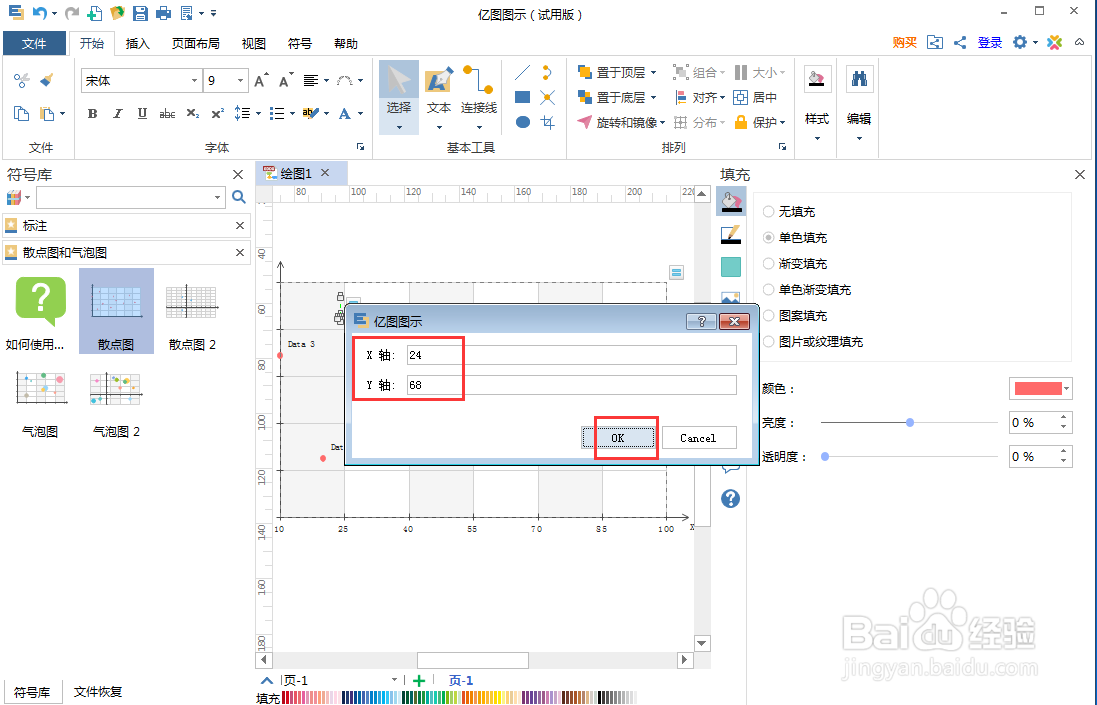Select the Line drawing tool
This screenshot has height=705, width=1097.
(x=522, y=72)
